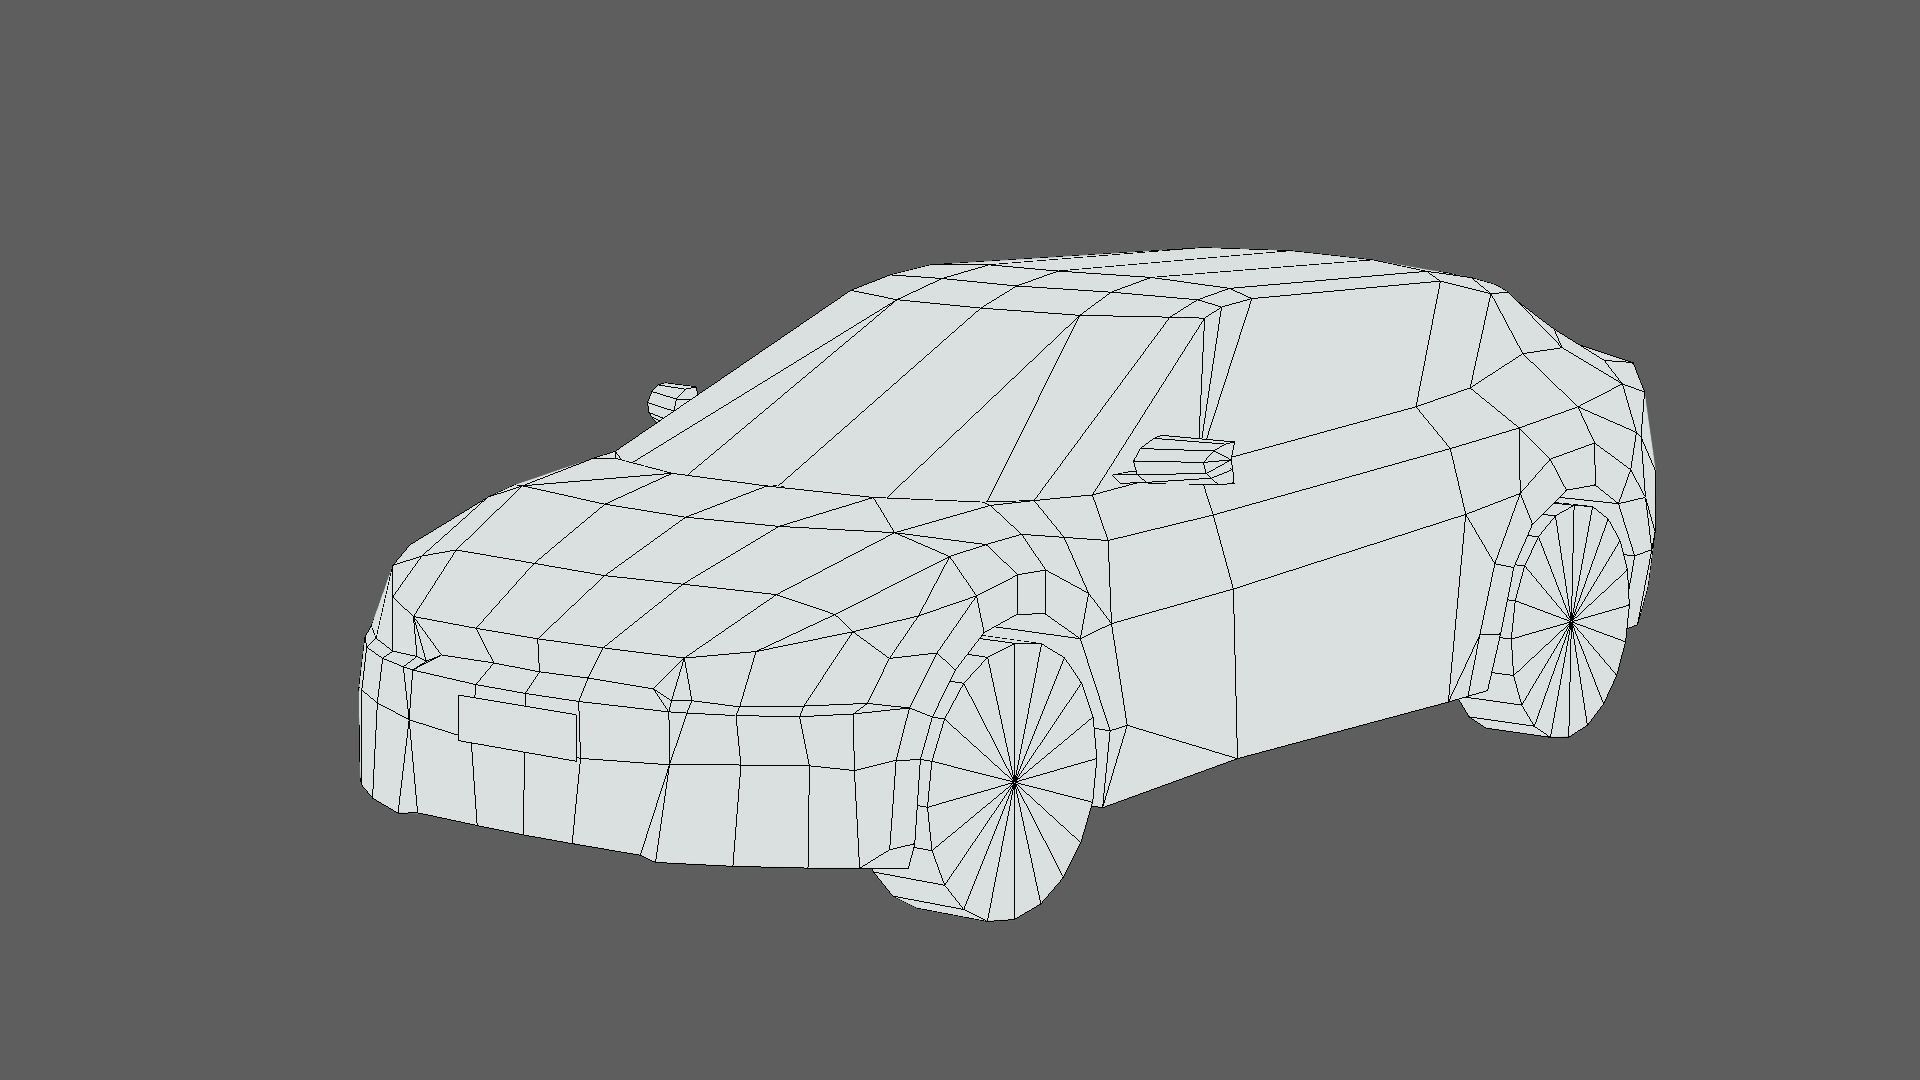Click the far-side wing mirror behind windshield

[x=671, y=401]
